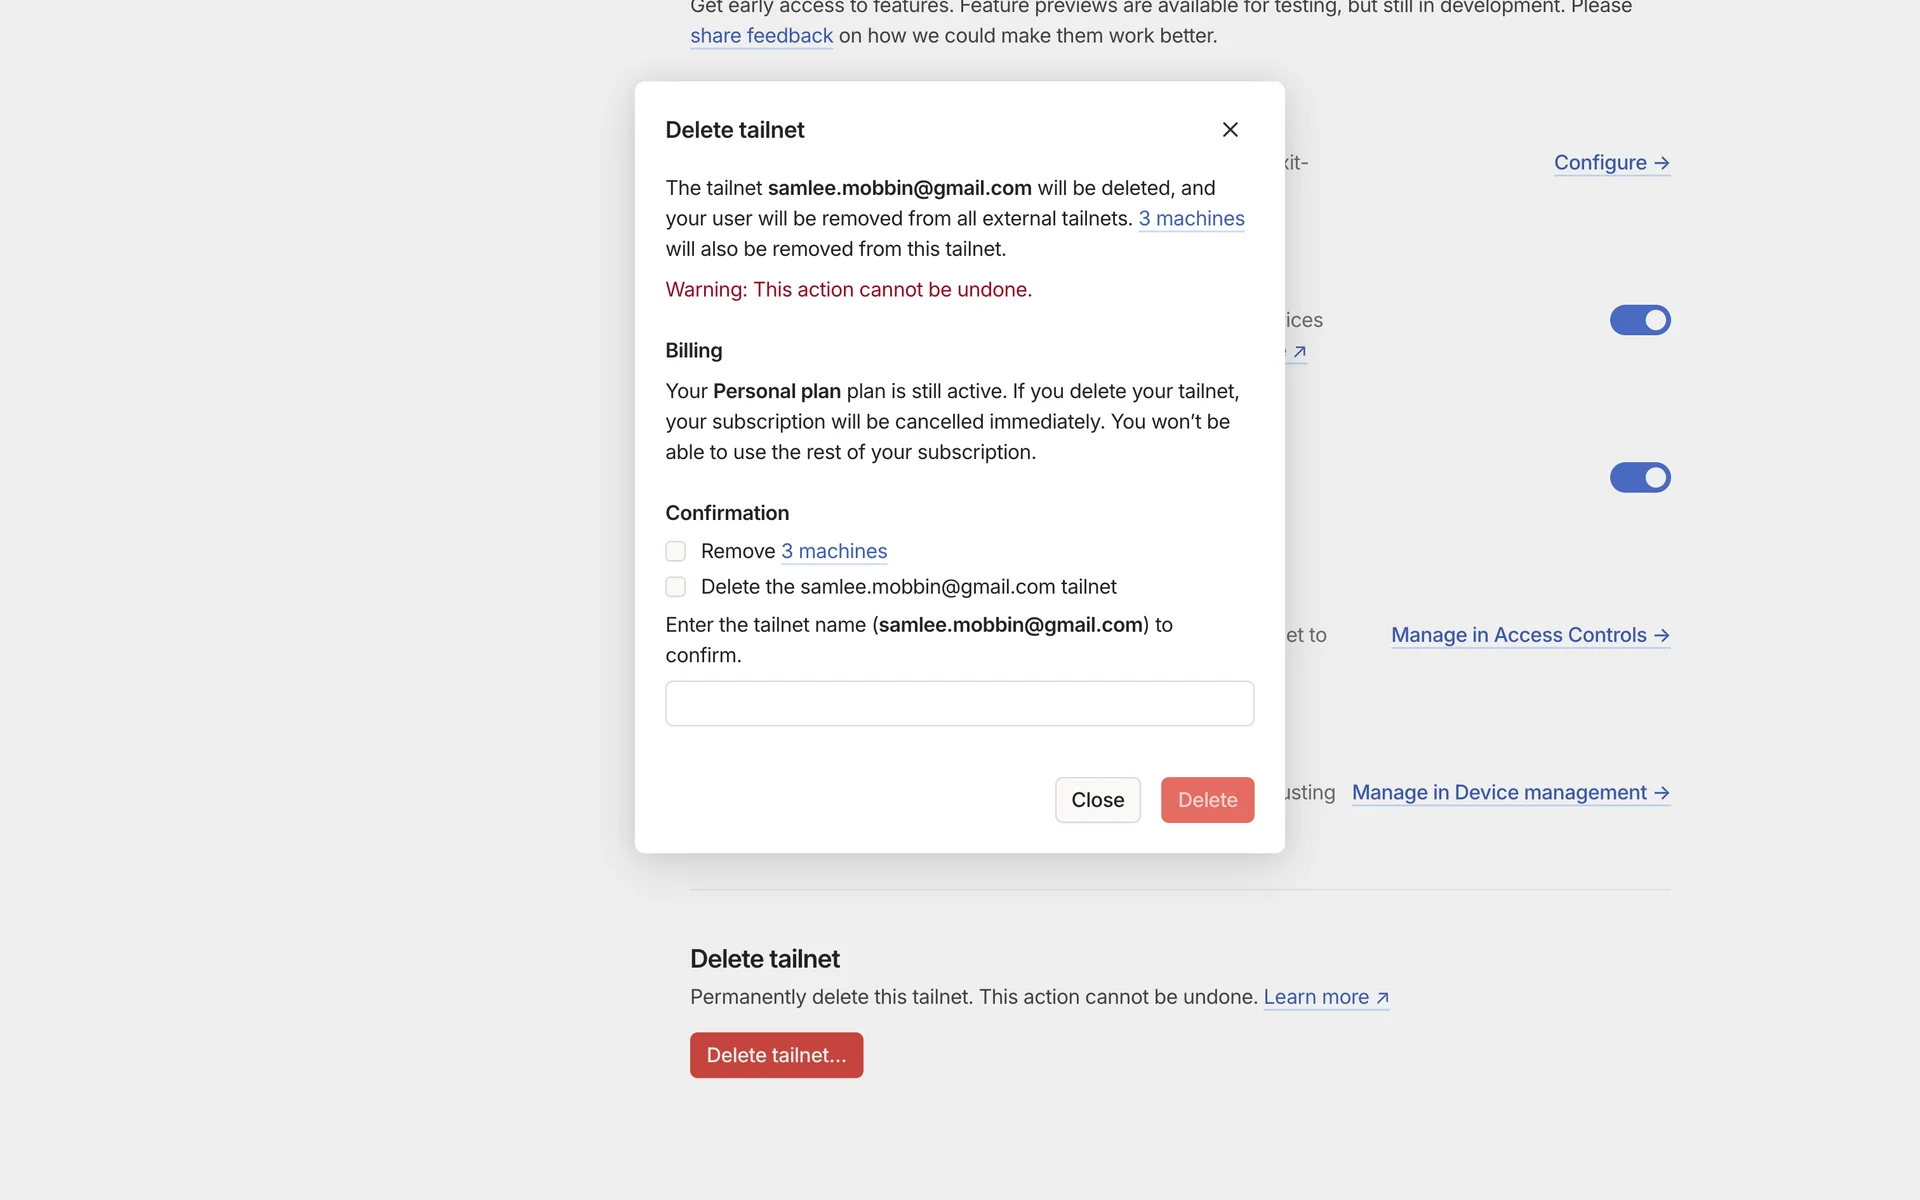Check the Remove 3 machines checkbox
Viewport: 1920px width, 1200px height.
point(676,551)
